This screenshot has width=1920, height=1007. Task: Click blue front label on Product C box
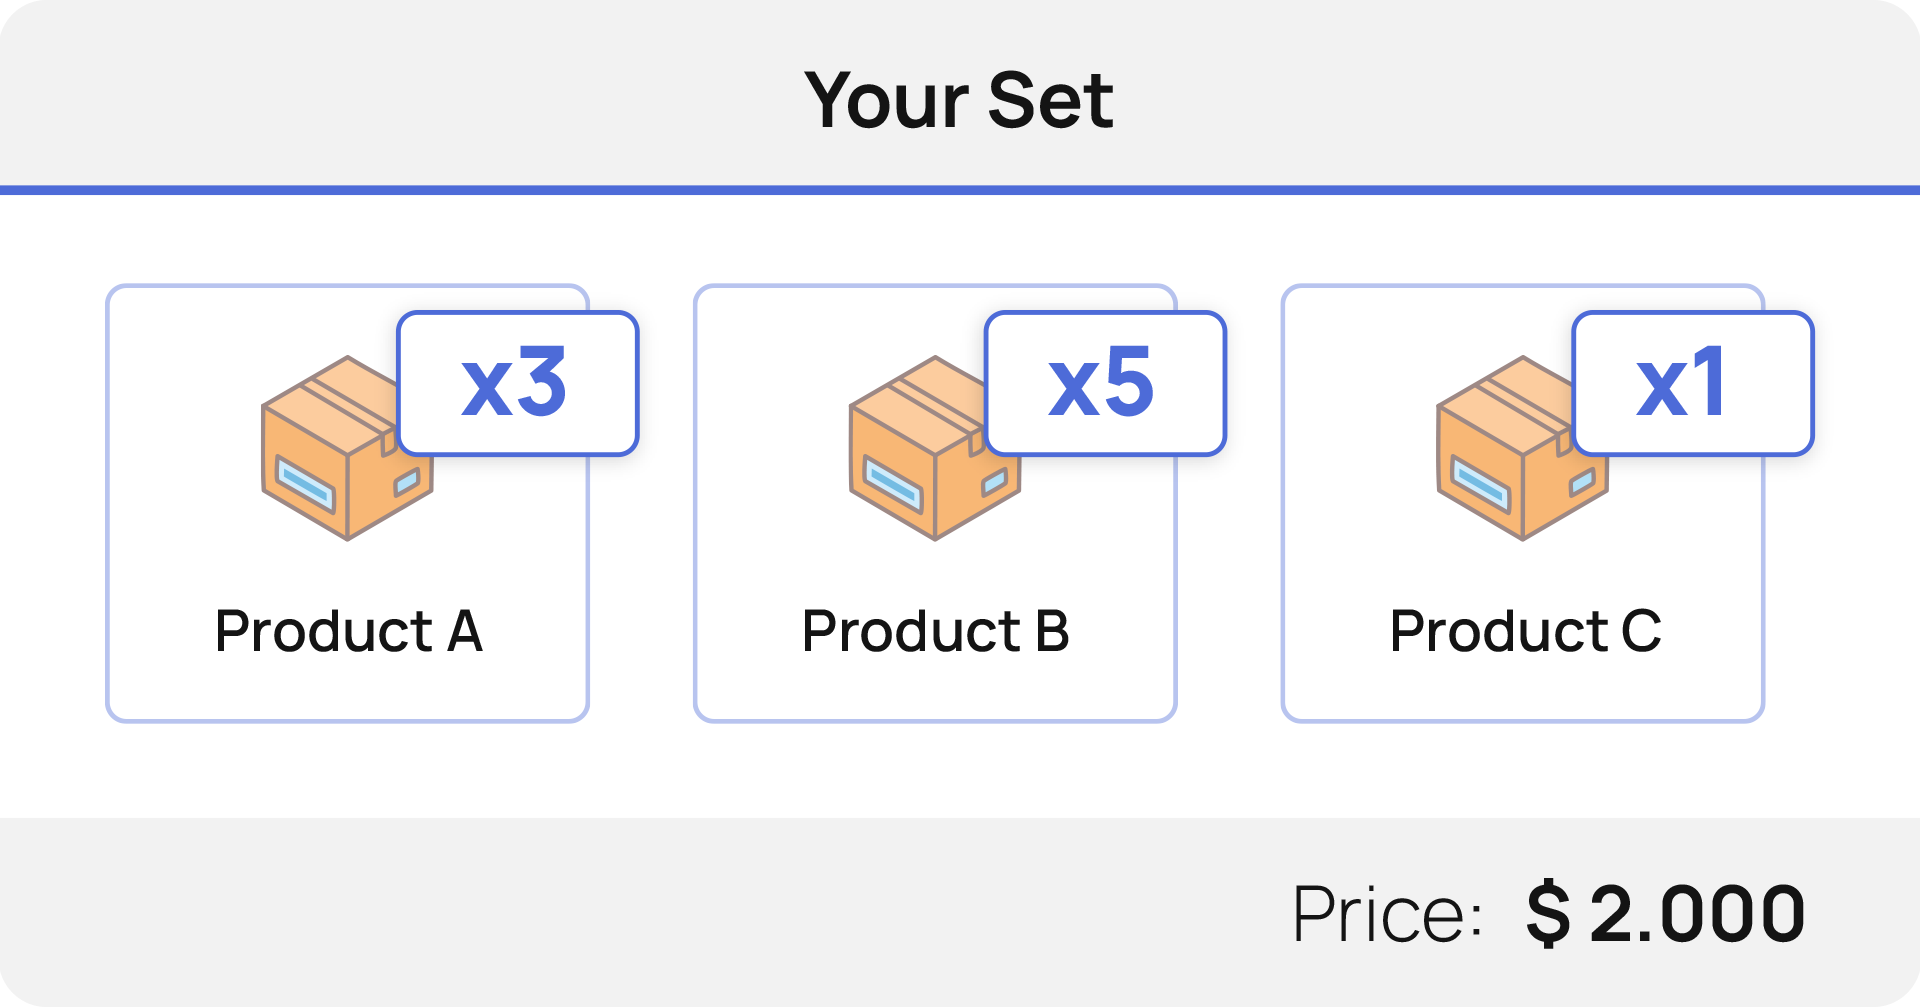point(1481,484)
